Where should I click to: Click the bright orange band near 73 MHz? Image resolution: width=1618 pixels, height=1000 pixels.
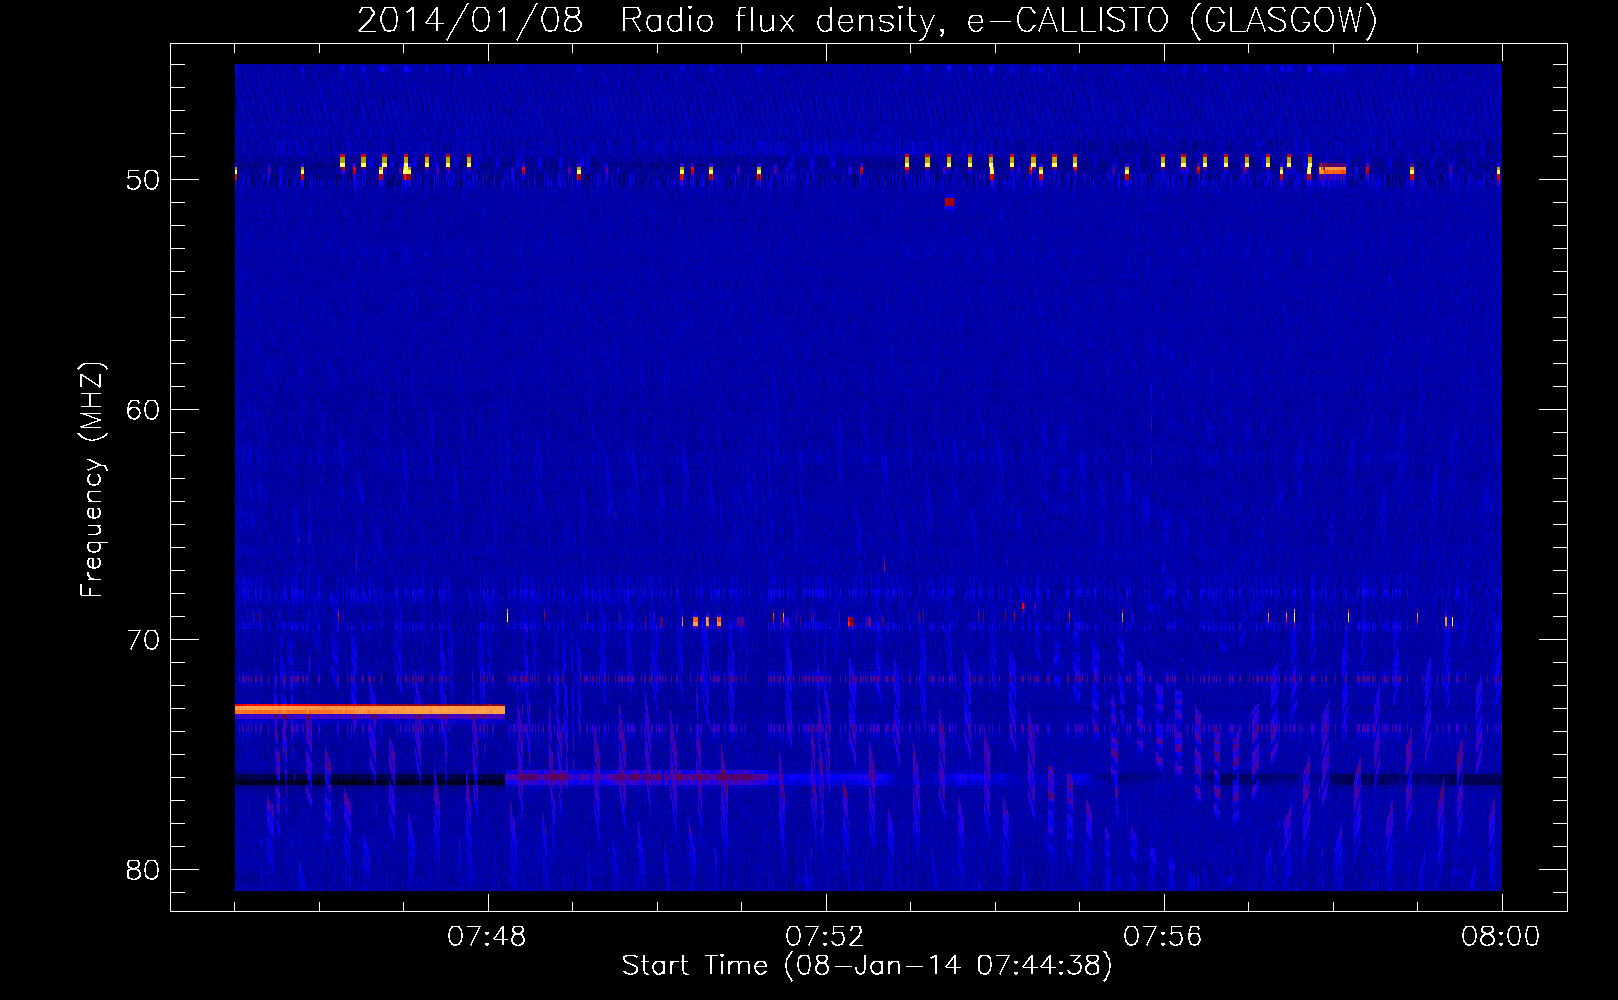[370, 710]
